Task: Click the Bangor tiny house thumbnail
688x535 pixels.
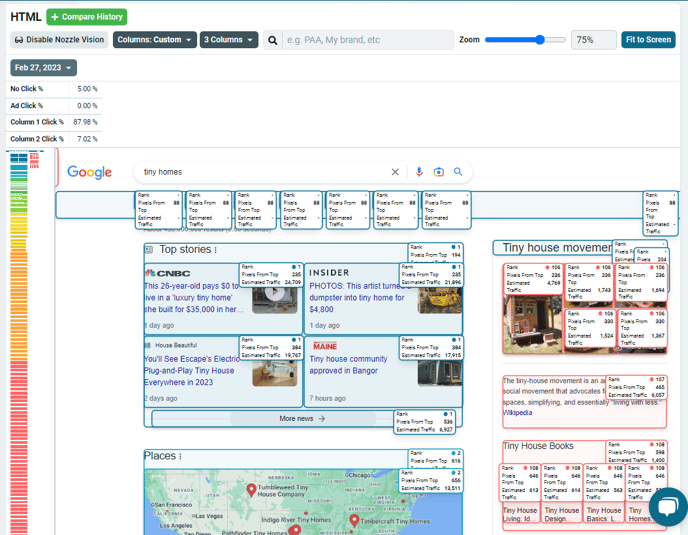Action: click(440, 373)
